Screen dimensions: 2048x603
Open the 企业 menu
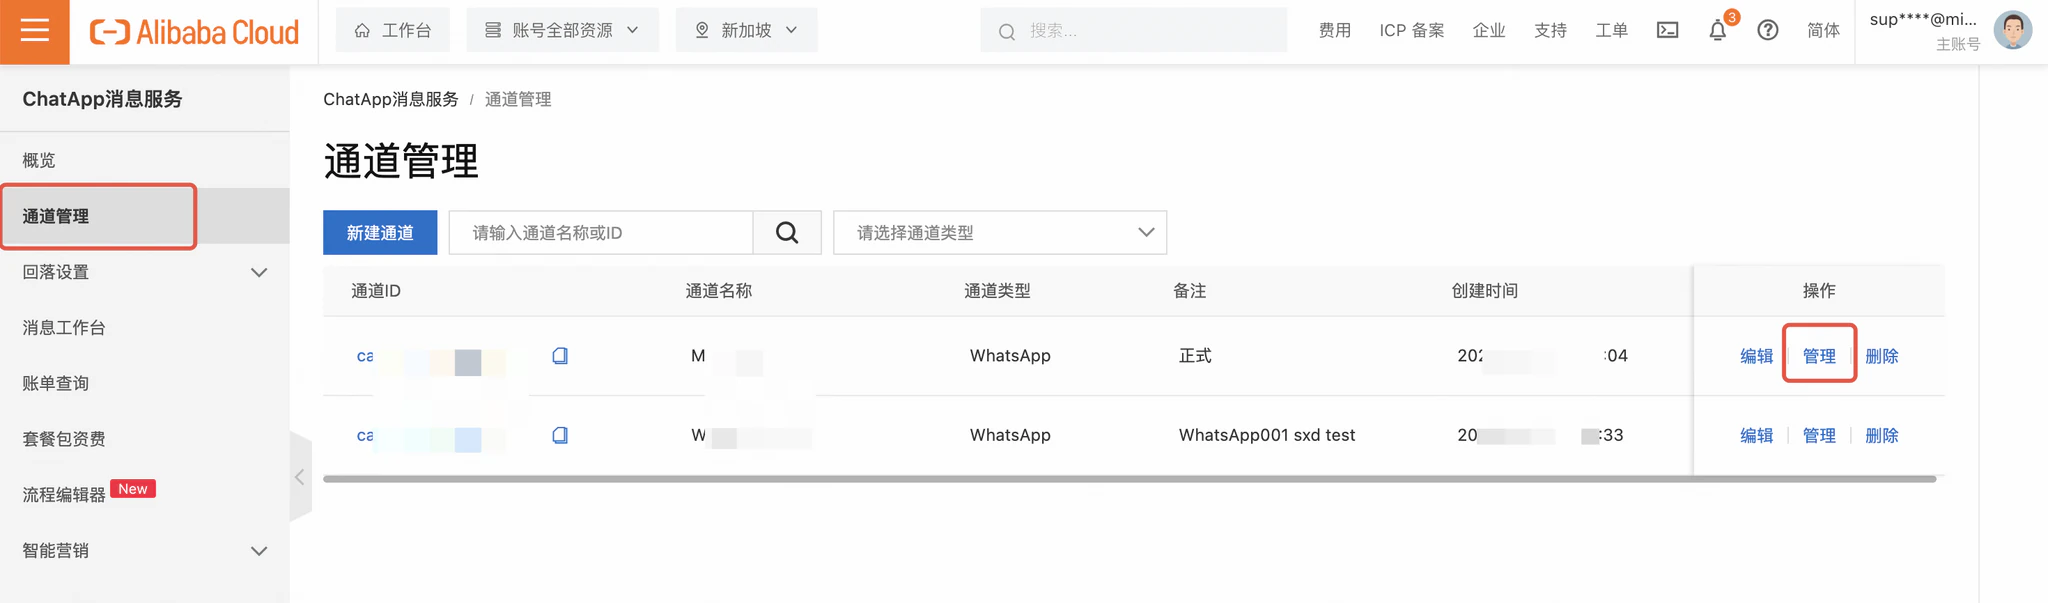[1488, 31]
